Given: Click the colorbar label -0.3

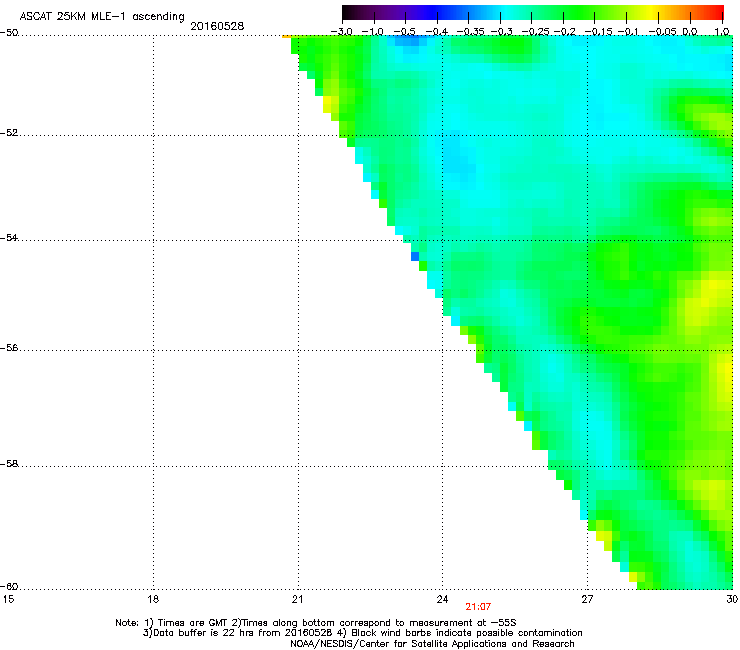Looking at the screenshot, I should tap(502, 32).
